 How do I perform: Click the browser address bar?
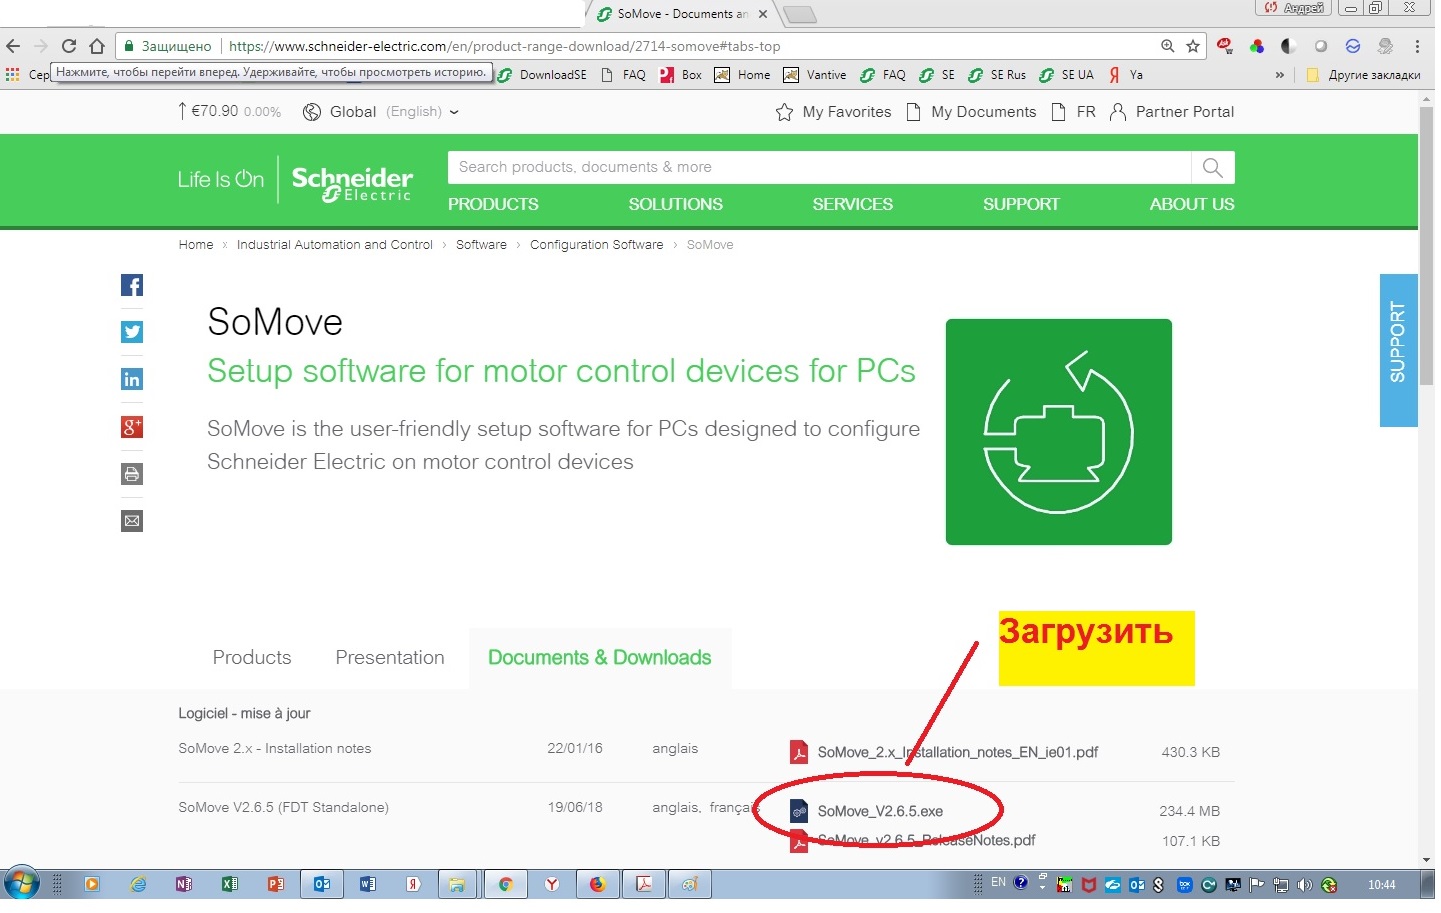click(x=660, y=46)
